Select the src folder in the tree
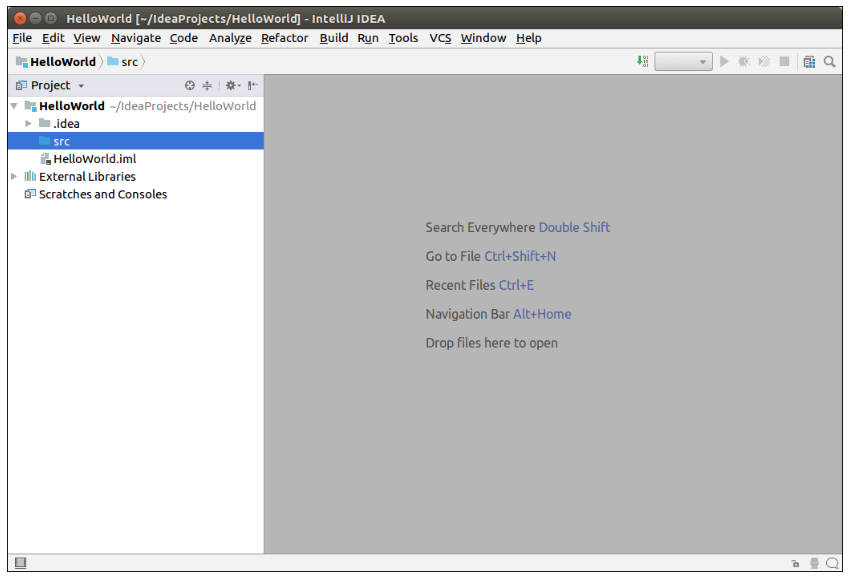The image size is (851, 580). (136, 141)
